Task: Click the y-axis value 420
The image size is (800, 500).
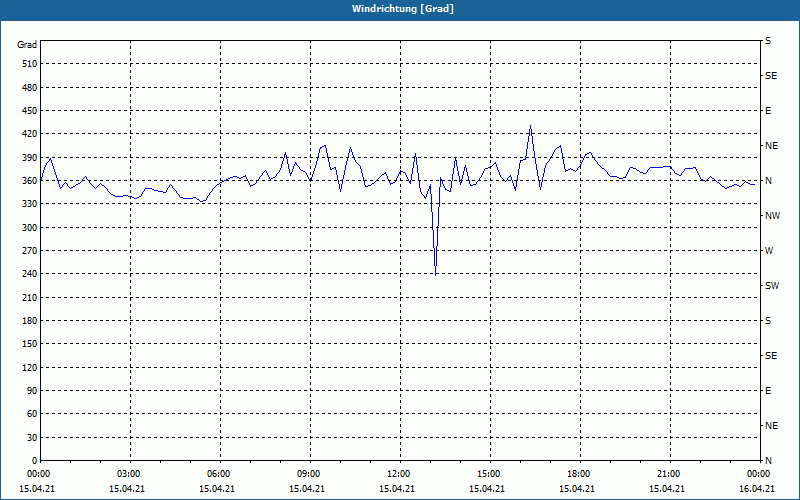Action: [30, 134]
